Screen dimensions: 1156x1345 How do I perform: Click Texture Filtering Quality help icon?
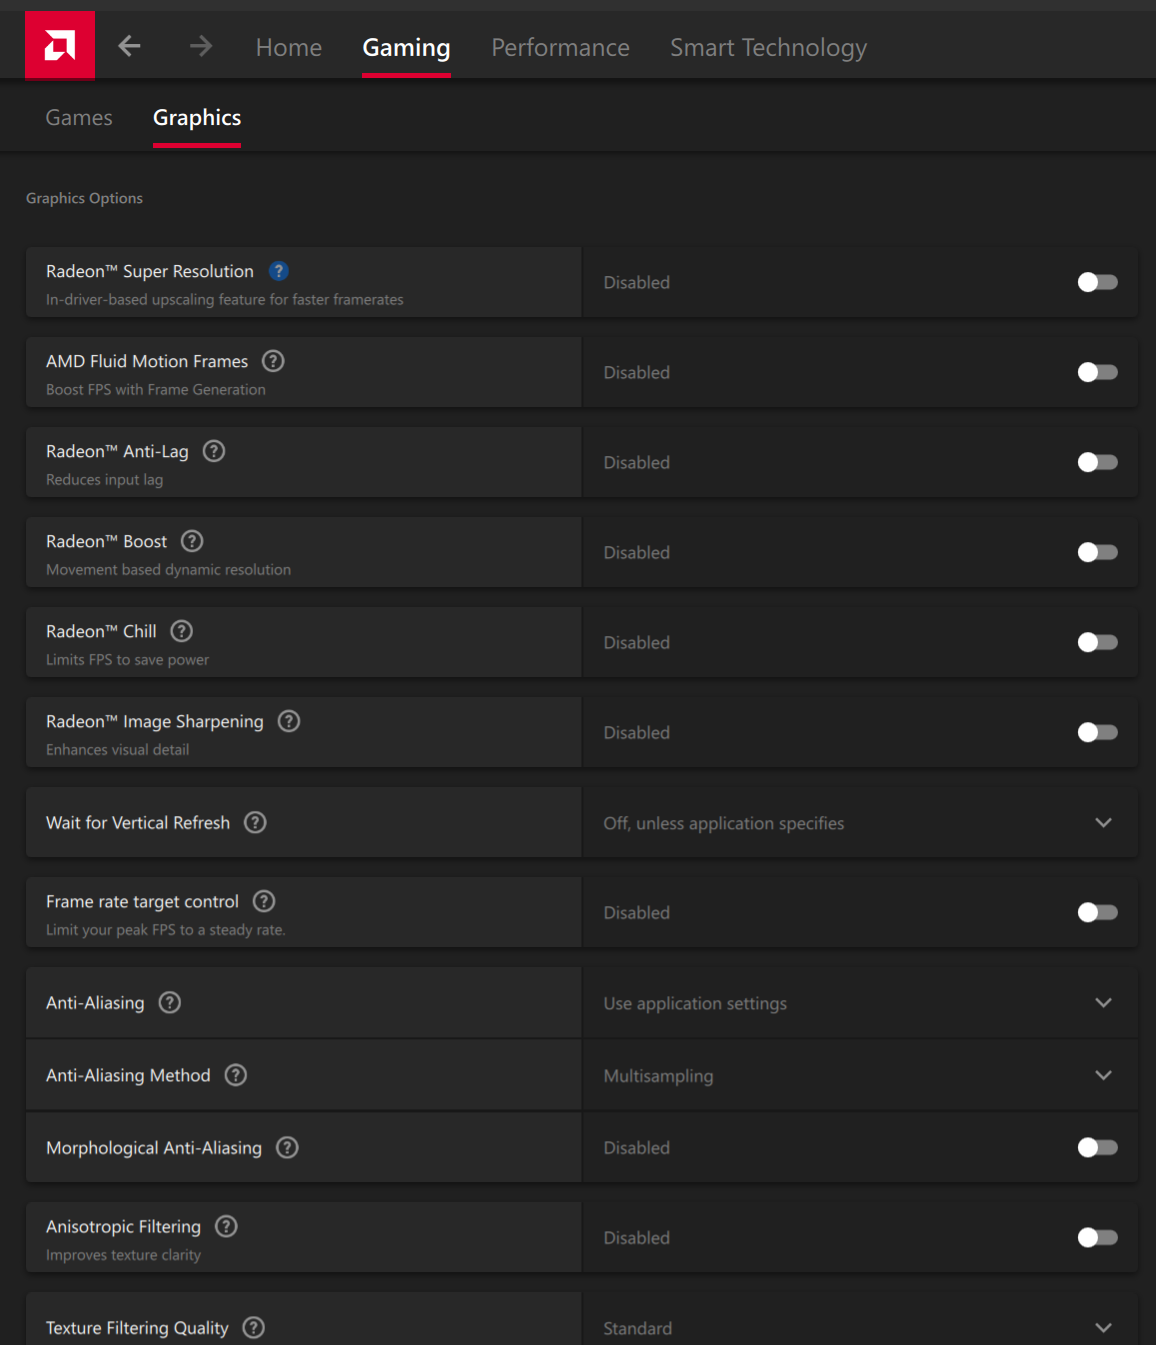254,1327
